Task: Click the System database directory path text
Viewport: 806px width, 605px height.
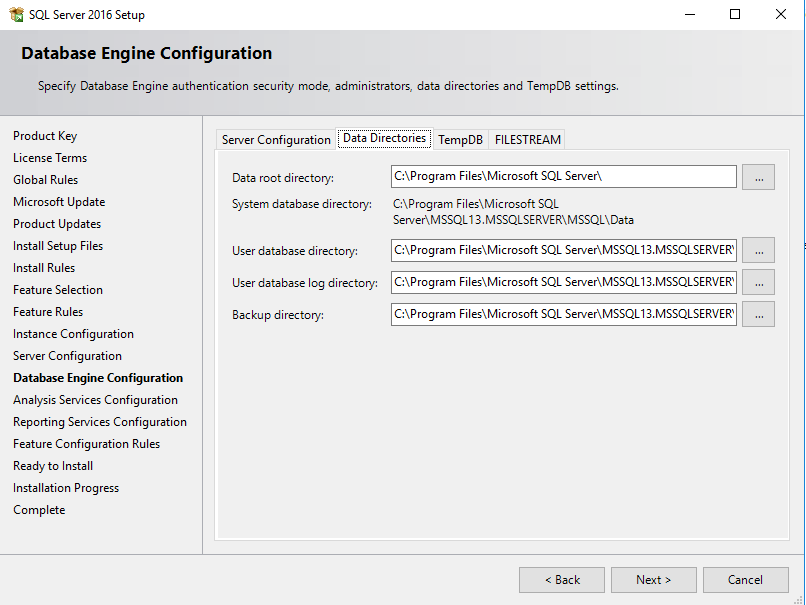Action: tap(513, 212)
